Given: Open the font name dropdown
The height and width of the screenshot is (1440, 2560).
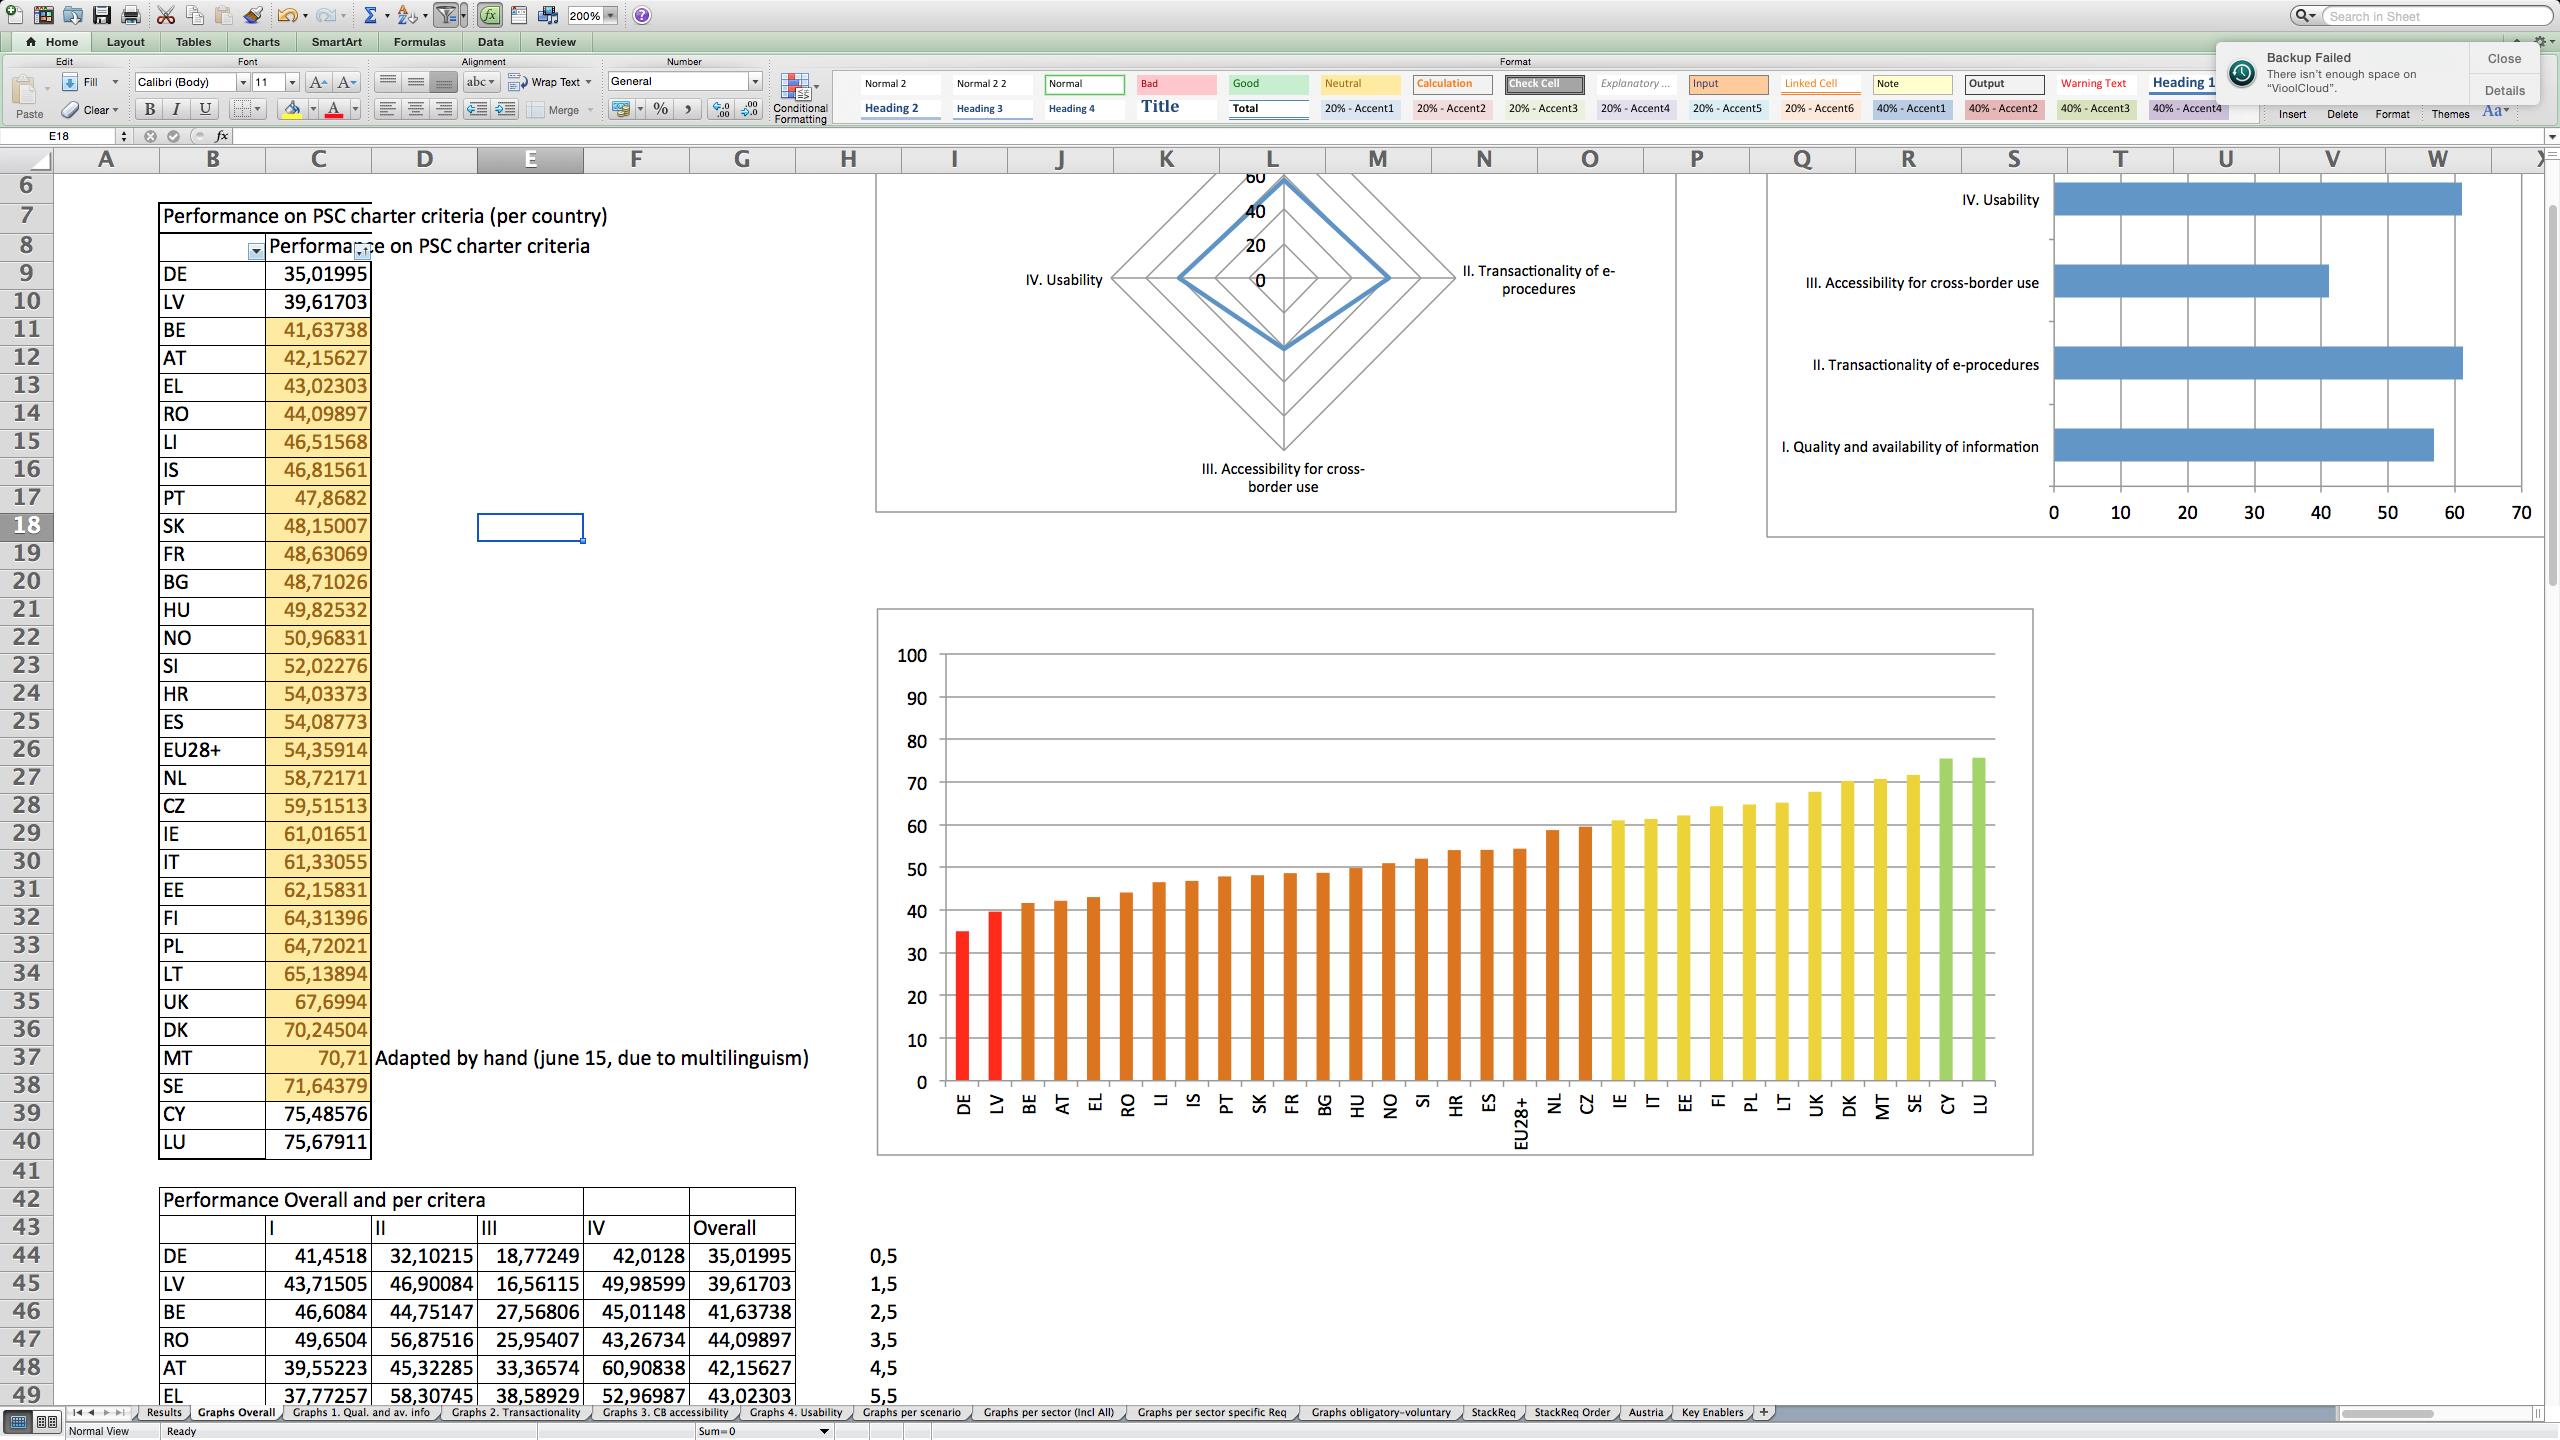Looking at the screenshot, I should 242,82.
